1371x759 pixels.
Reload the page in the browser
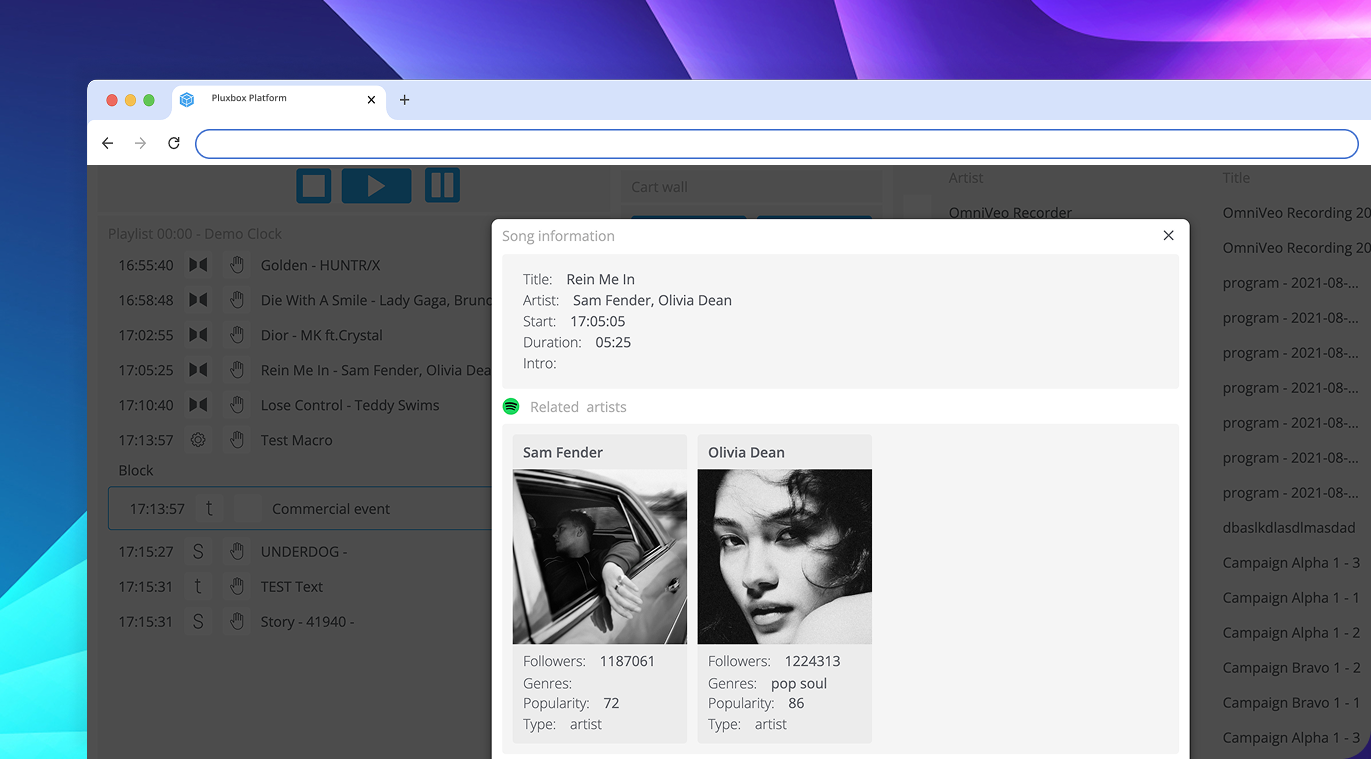coord(174,144)
